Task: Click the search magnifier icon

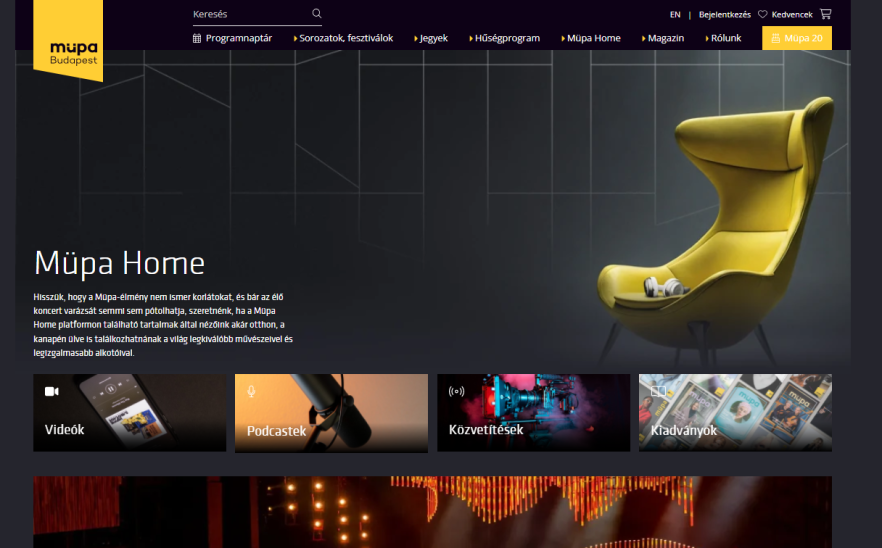Action: [317, 14]
